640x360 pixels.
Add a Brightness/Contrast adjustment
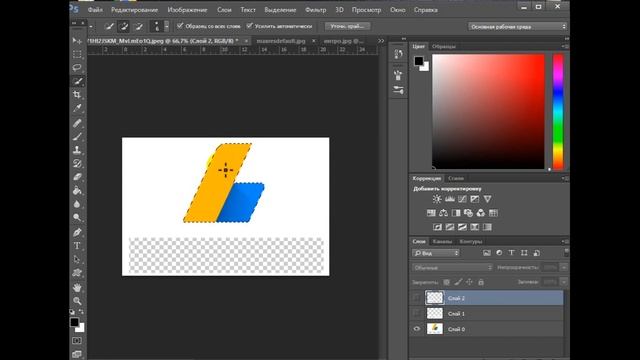(437, 199)
